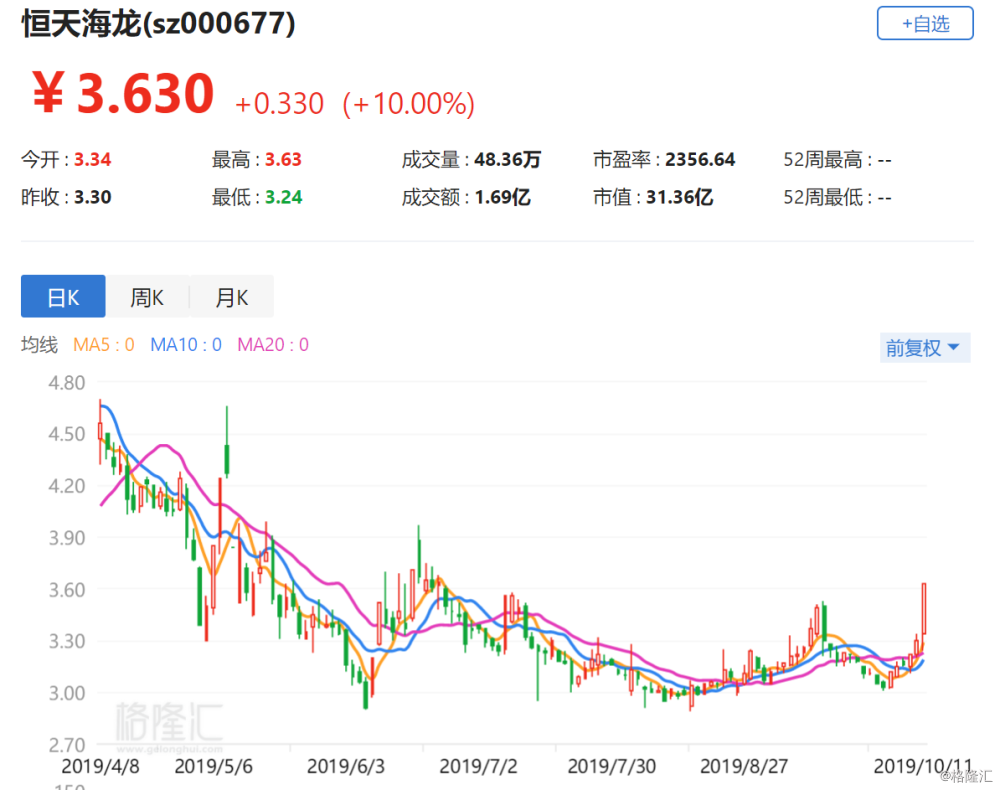The height and width of the screenshot is (790, 1000).
Task: Select the 52周最低 label
Action: click(823, 197)
